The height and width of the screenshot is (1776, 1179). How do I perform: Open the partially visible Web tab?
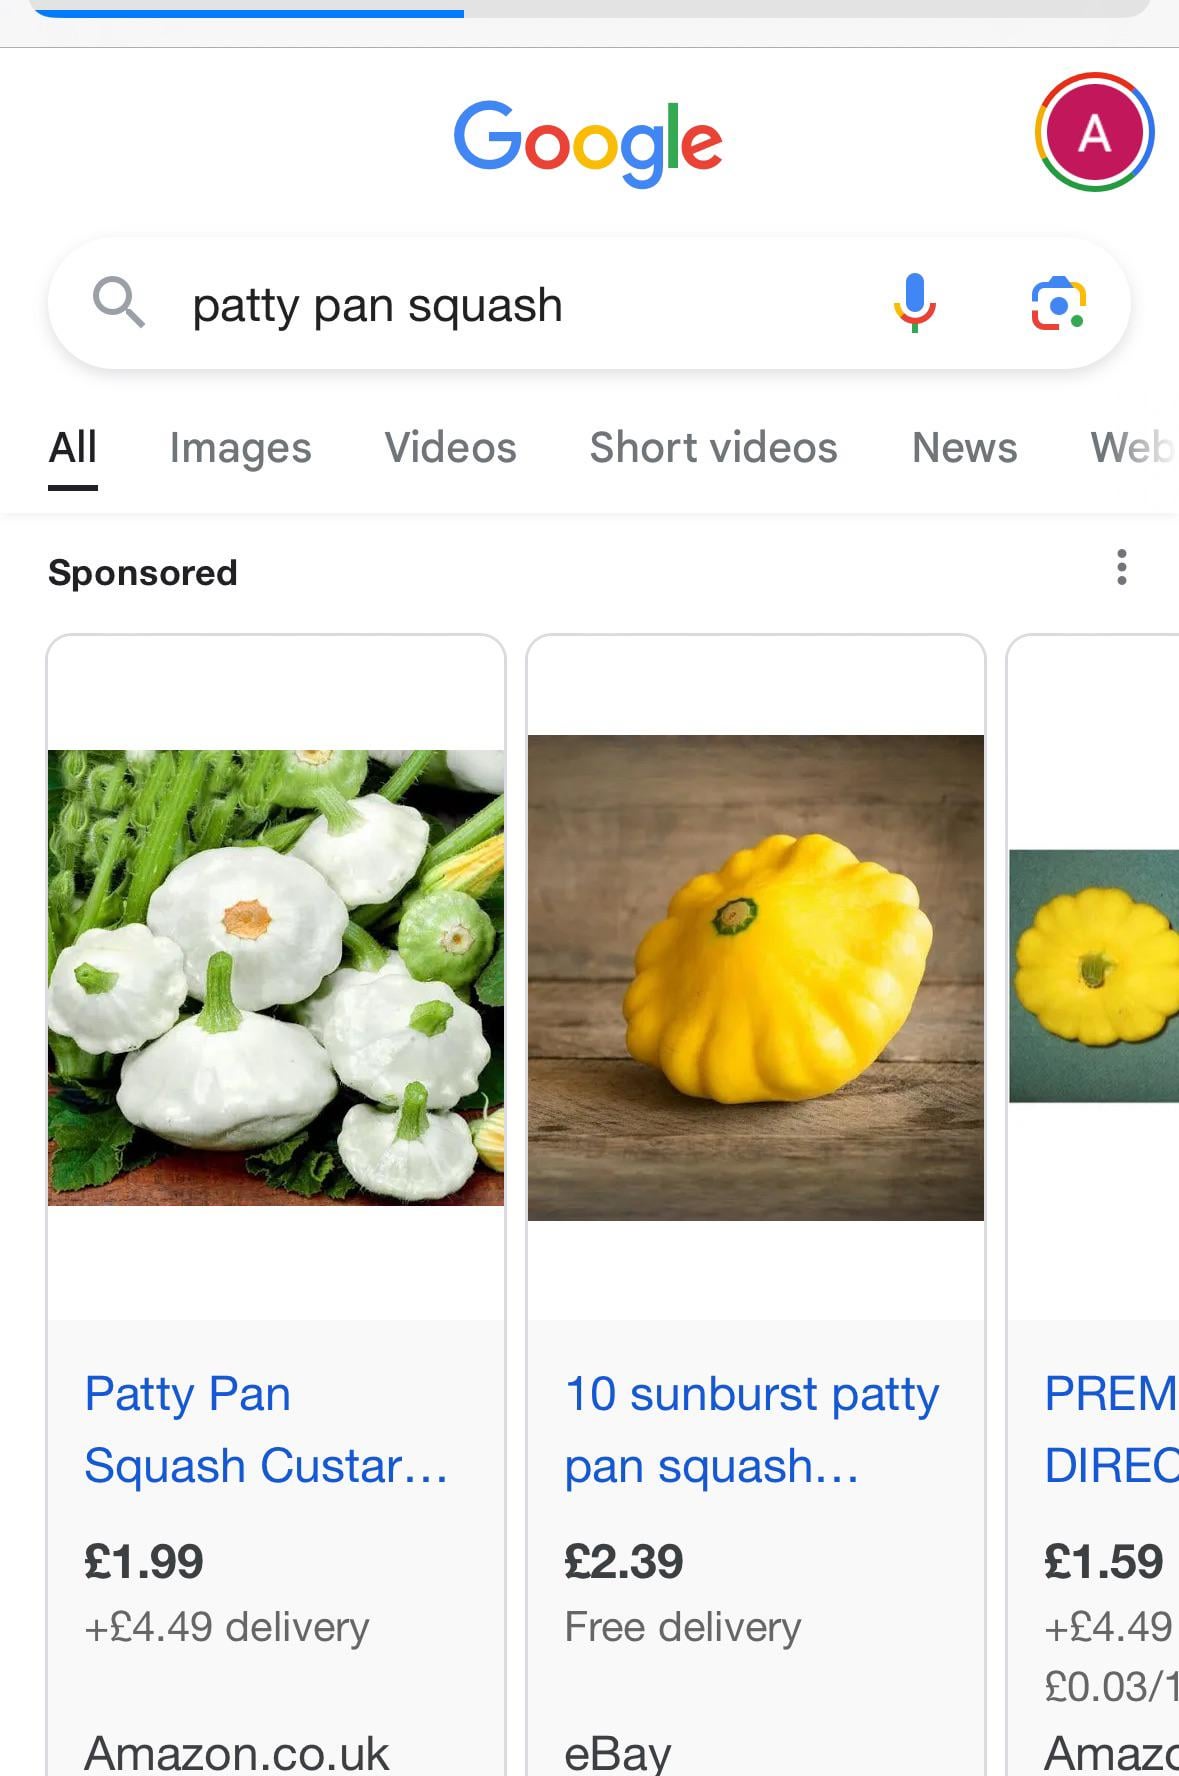pyautogui.click(x=1133, y=448)
